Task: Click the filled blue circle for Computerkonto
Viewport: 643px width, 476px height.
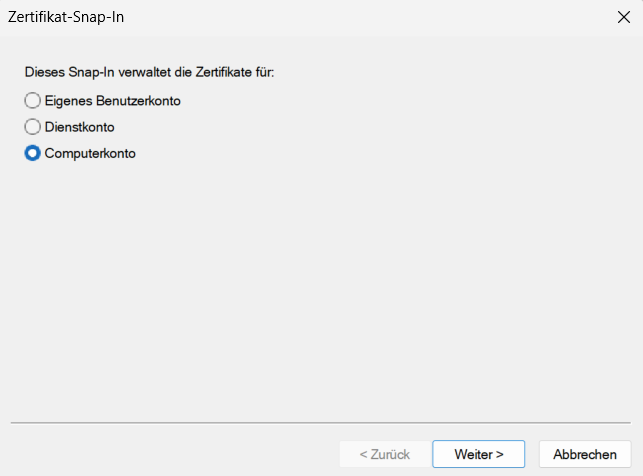Action: click(x=32, y=153)
